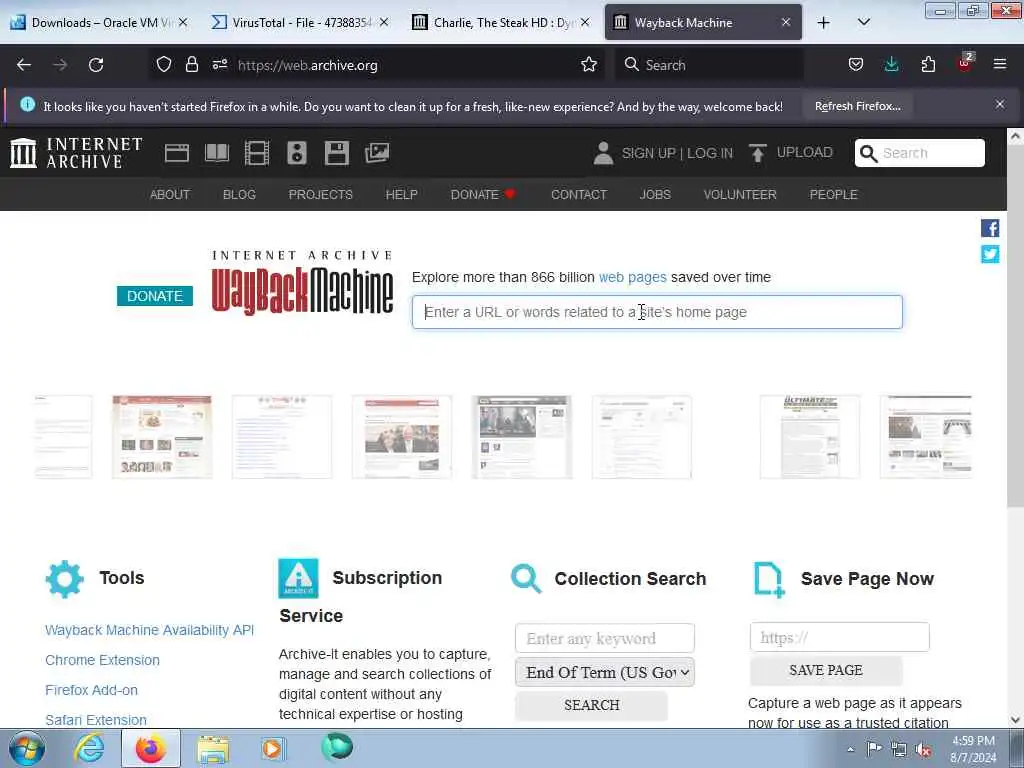Image resolution: width=1024 pixels, height=768 pixels.
Task: Open the Firefox Extensions puzzle icon
Action: pos(928,65)
